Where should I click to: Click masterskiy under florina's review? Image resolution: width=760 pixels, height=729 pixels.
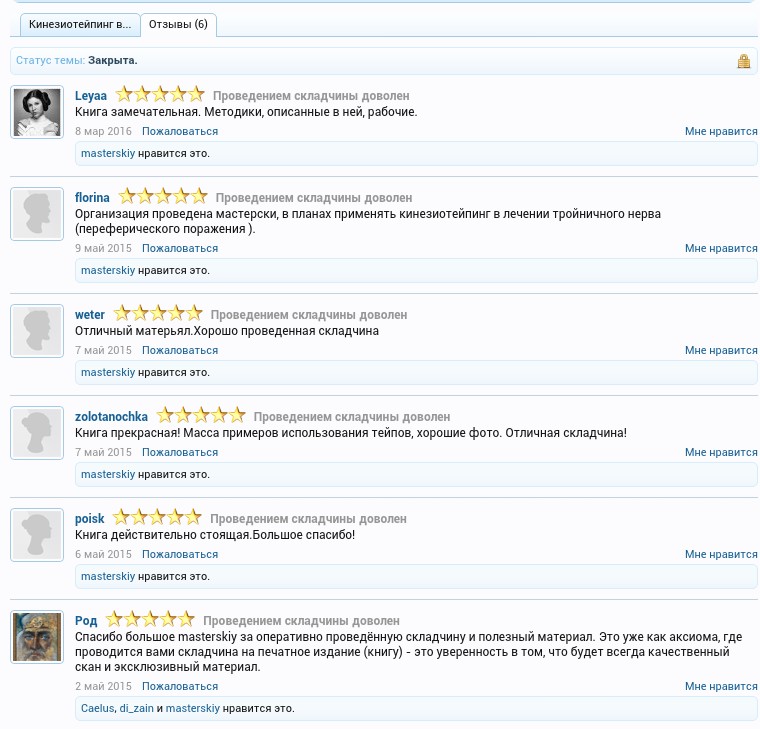[x=107, y=270]
